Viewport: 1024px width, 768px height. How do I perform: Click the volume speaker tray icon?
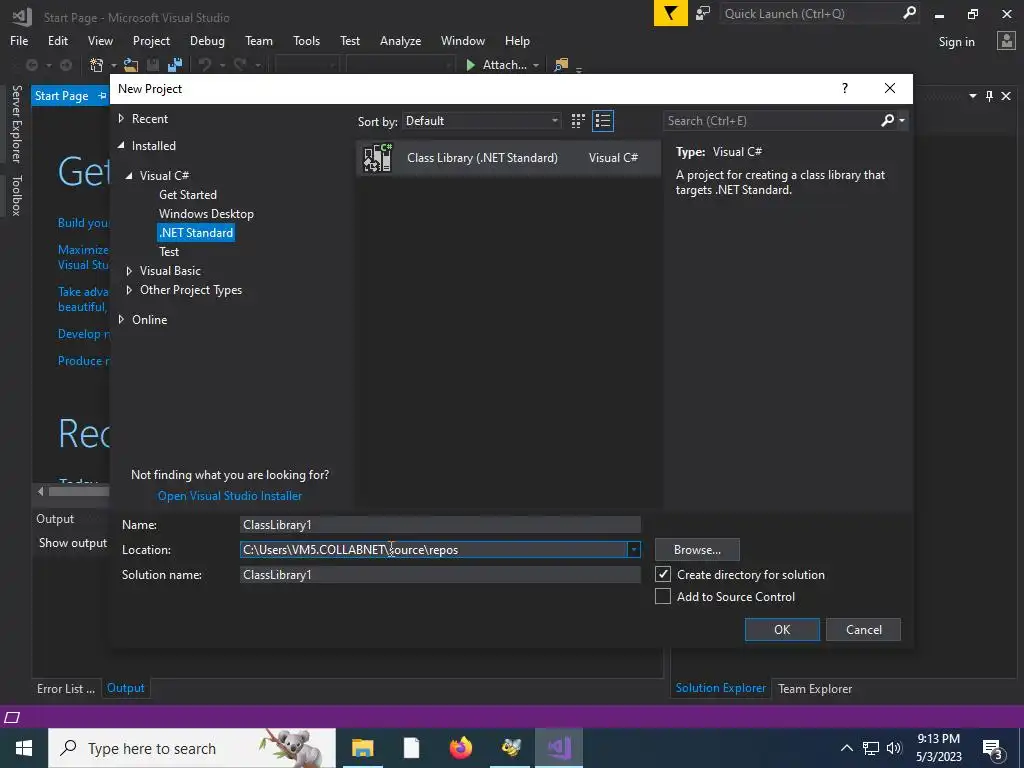(x=894, y=748)
